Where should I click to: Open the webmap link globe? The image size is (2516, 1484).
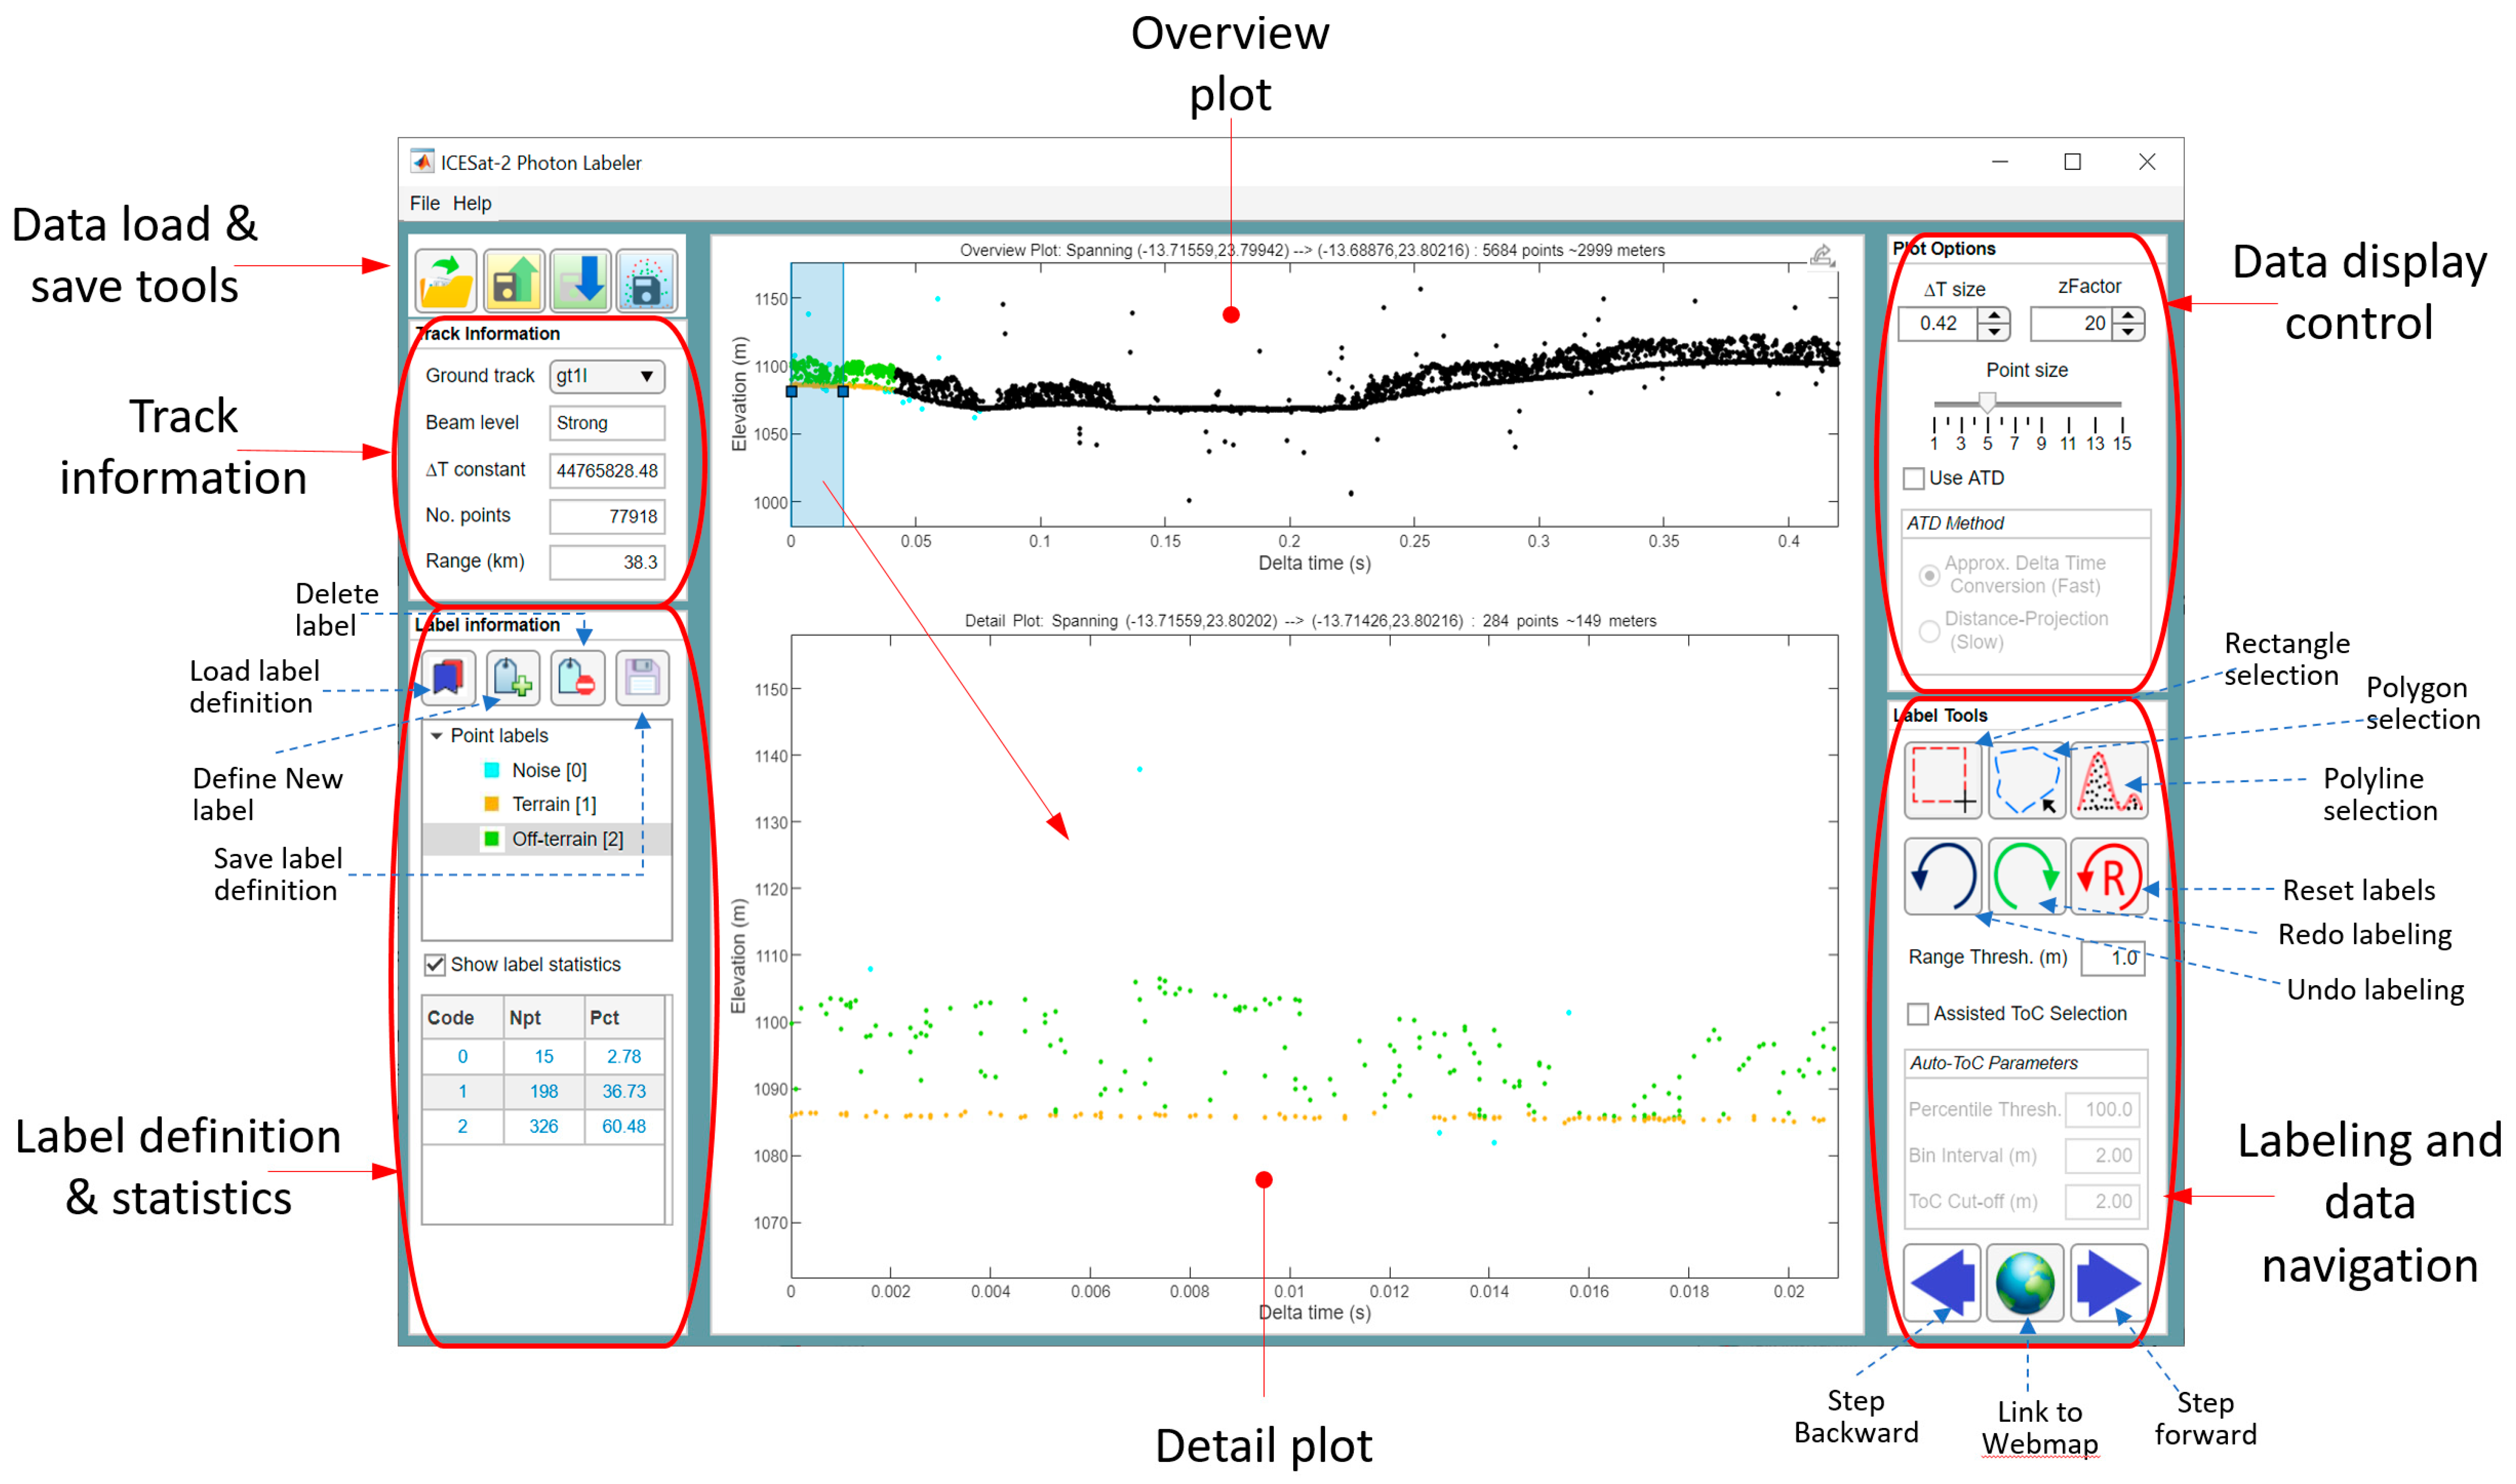[2025, 1283]
